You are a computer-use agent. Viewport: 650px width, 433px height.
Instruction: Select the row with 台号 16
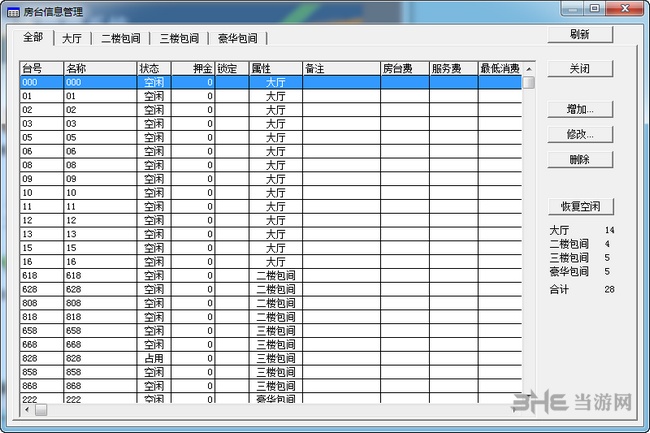(271, 261)
